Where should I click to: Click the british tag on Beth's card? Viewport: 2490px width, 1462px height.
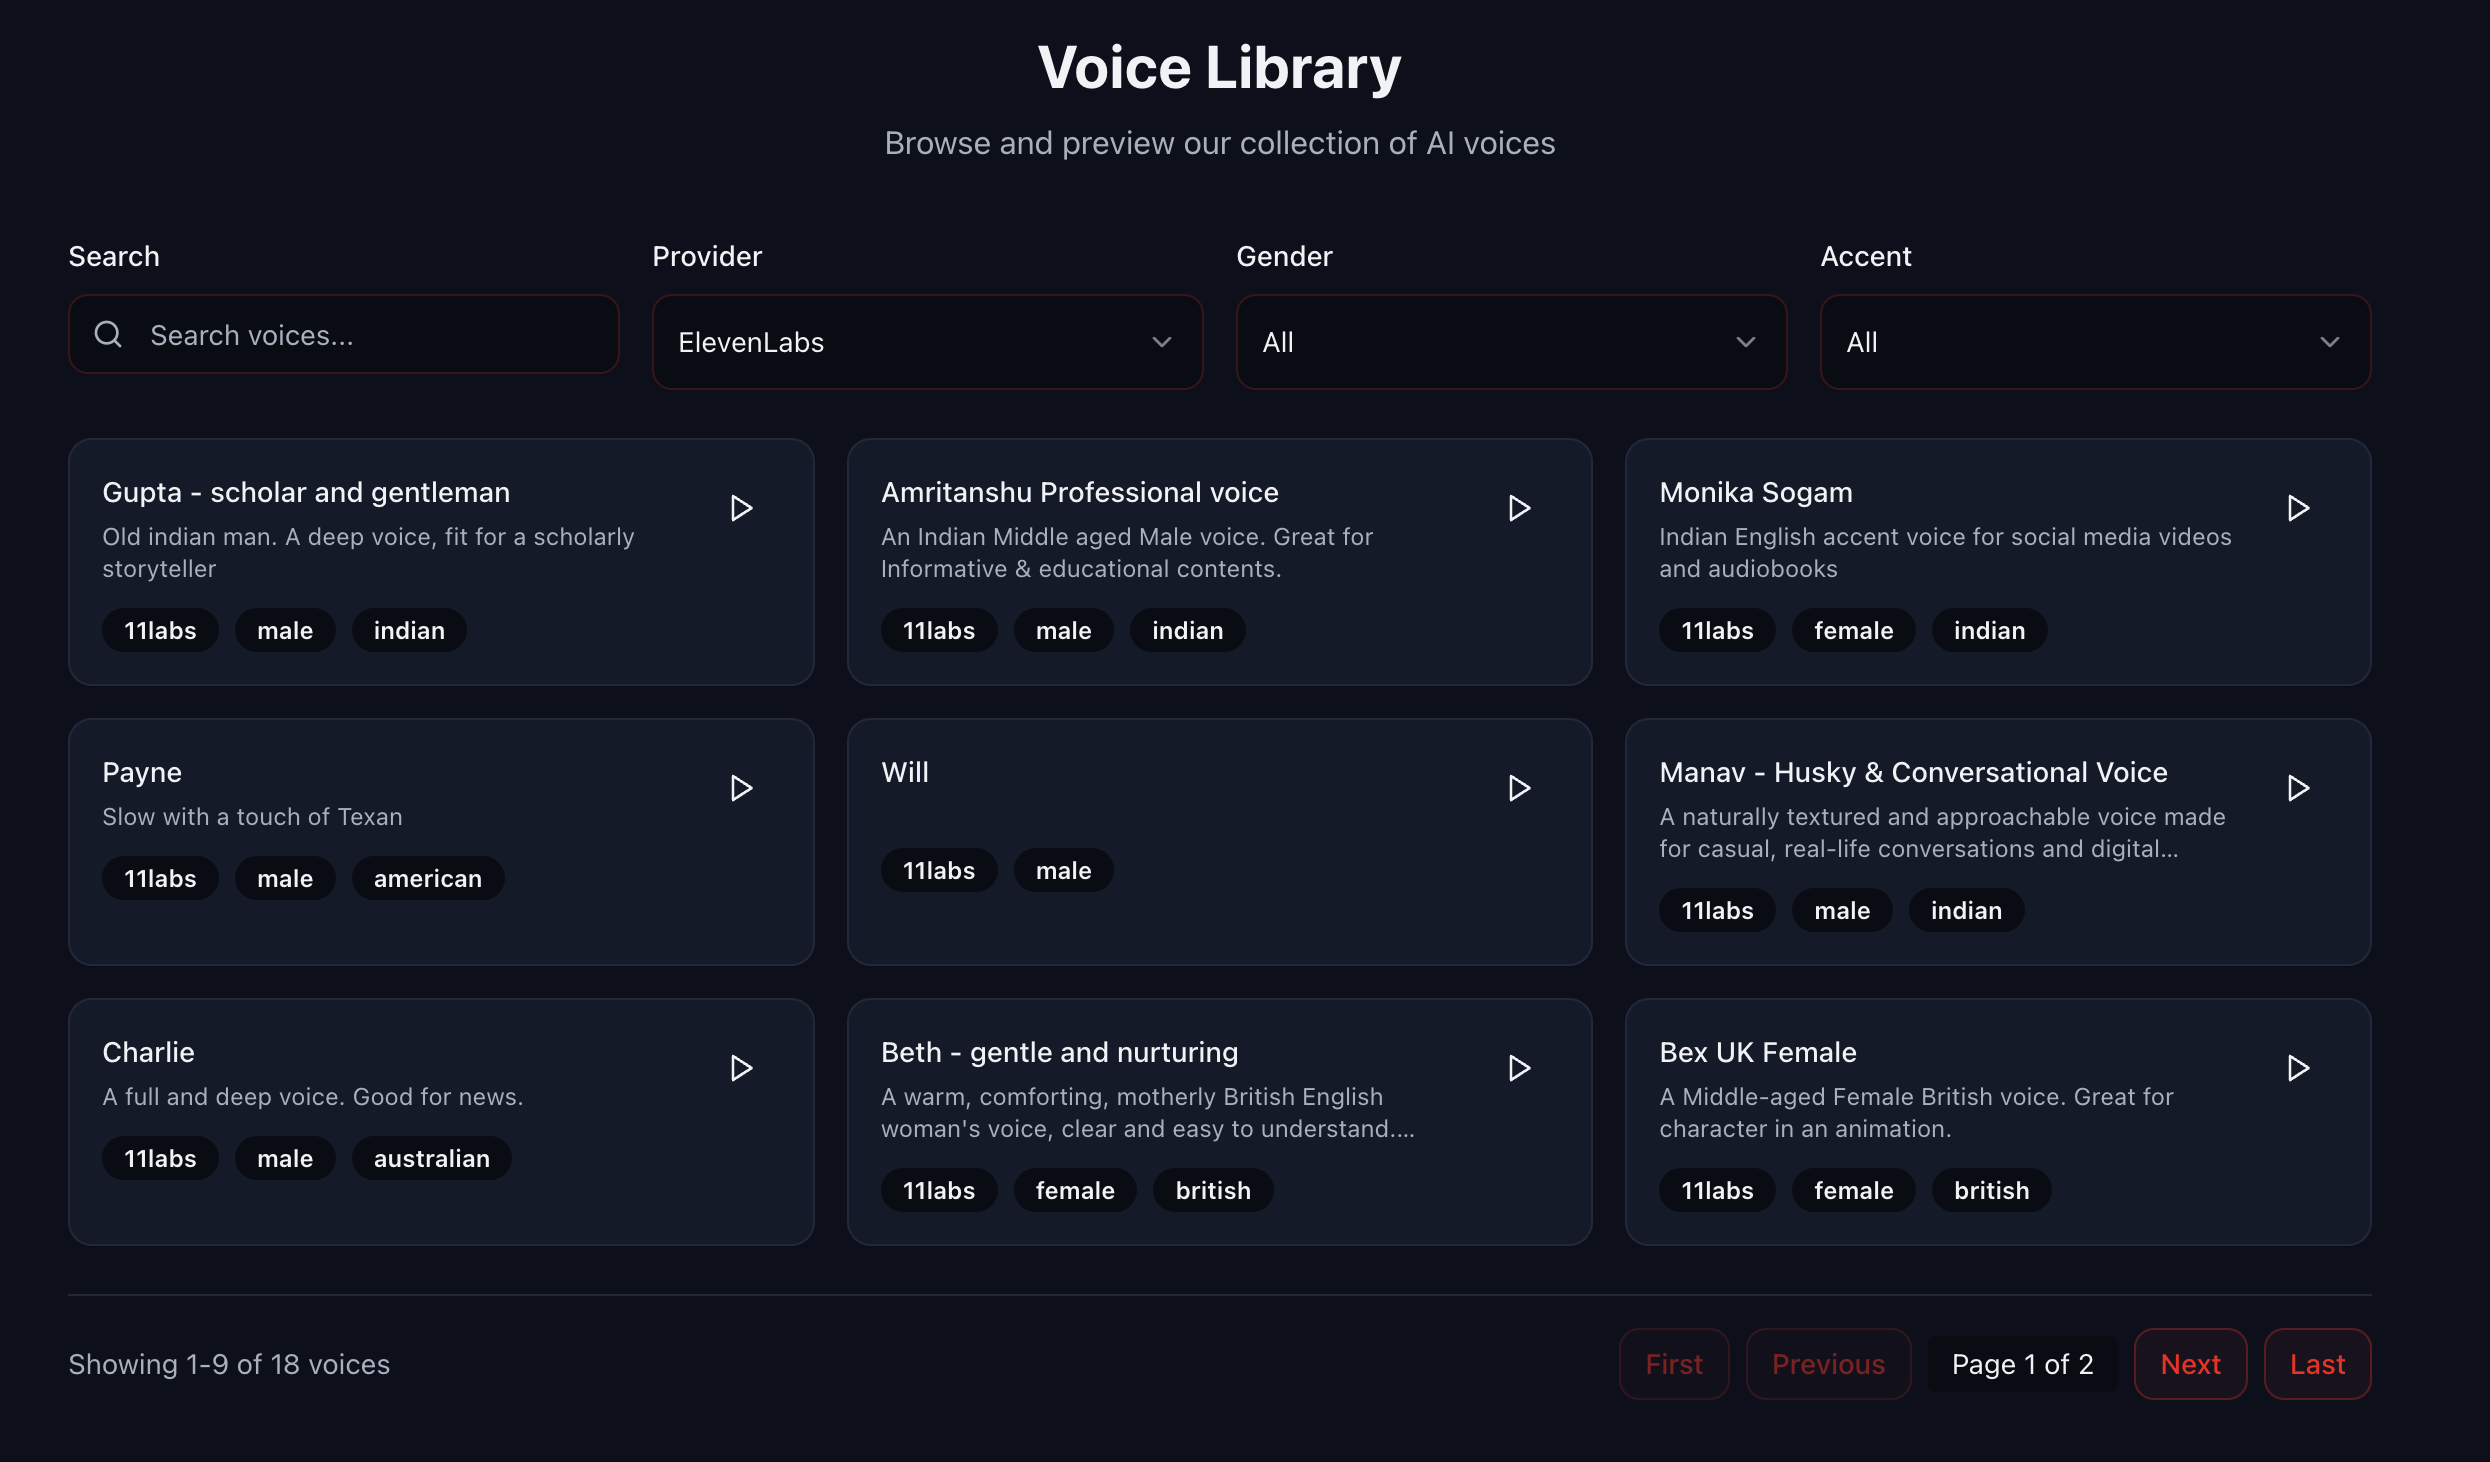click(1212, 1189)
